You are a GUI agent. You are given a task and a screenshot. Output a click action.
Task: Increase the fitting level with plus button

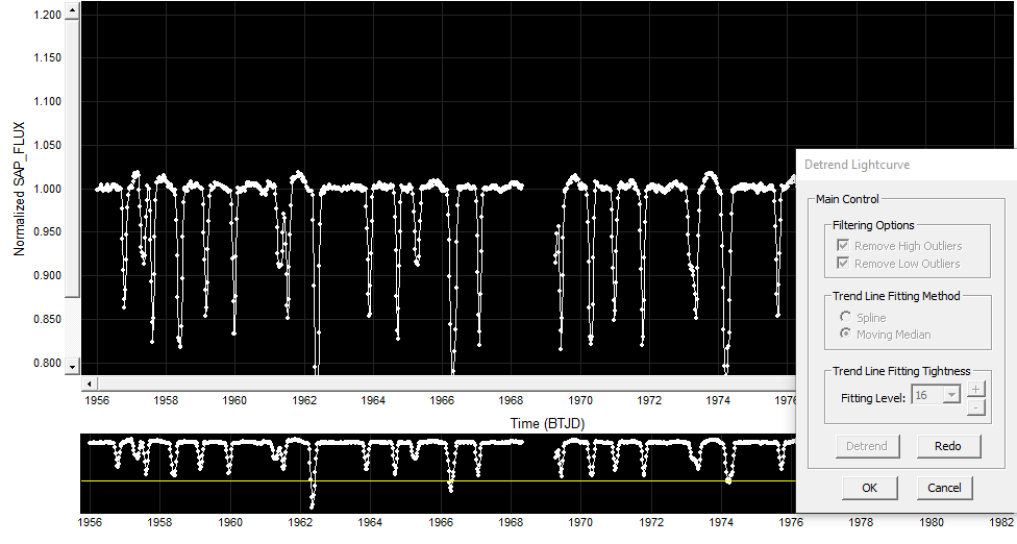pos(976,388)
